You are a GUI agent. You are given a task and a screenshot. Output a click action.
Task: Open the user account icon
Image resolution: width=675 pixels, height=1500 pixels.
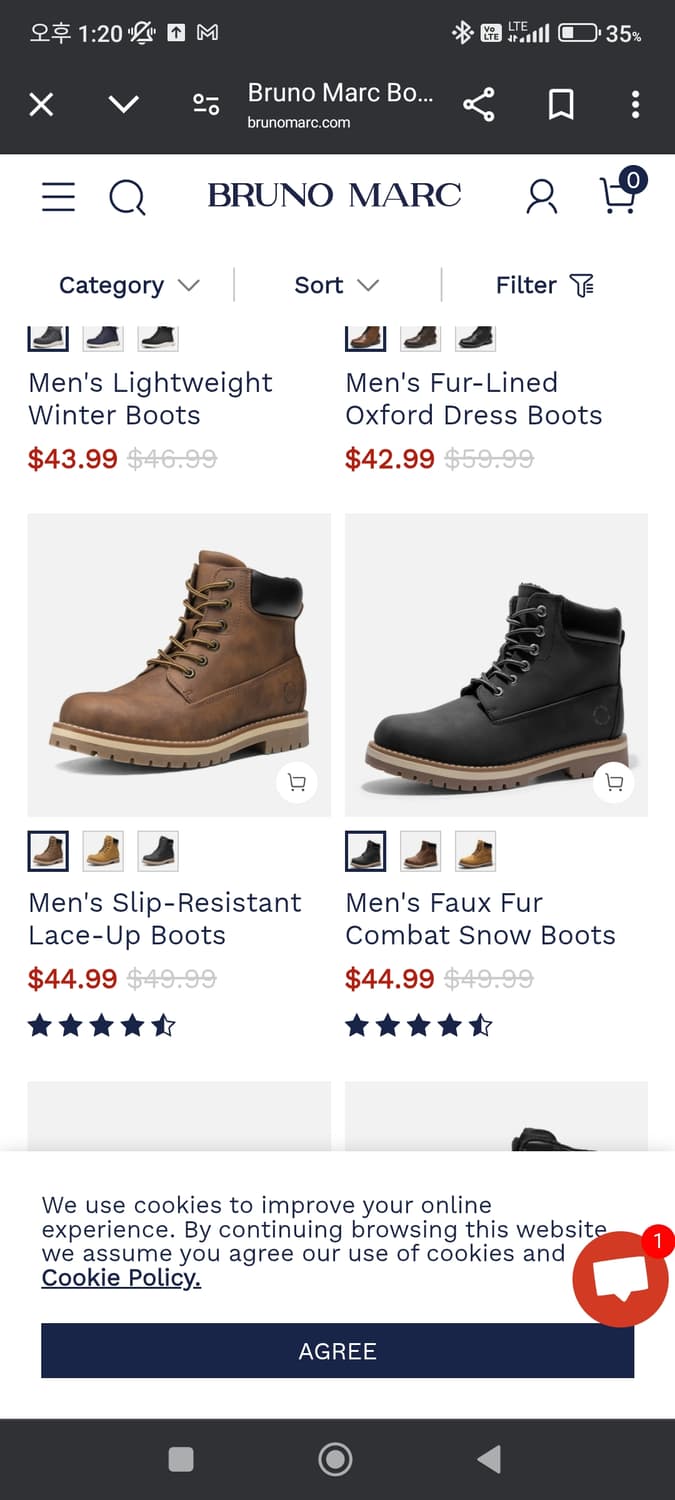[542, 196]
